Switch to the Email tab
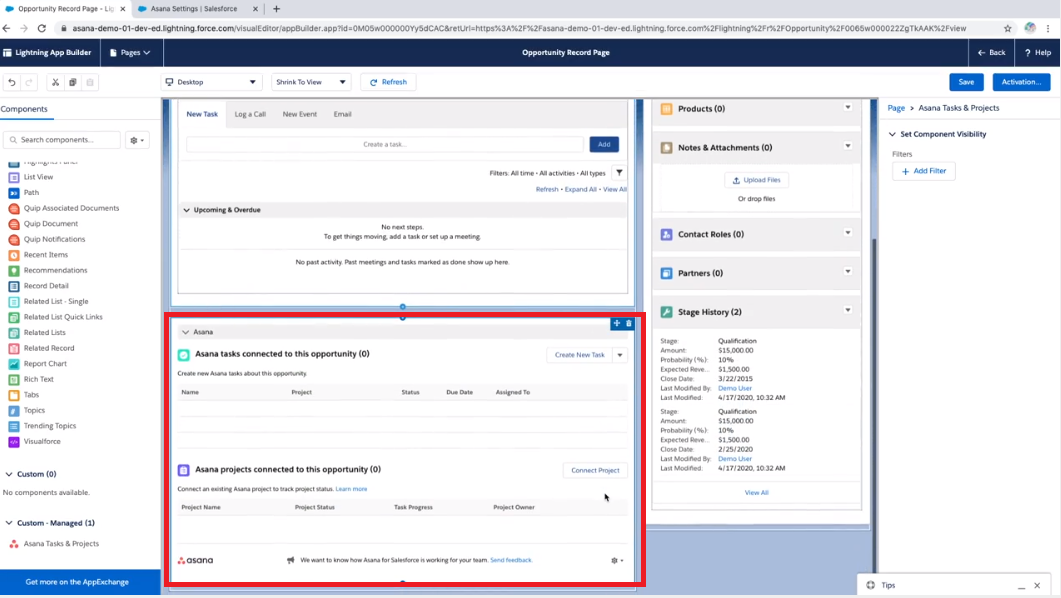The height and width of the screenshot is (598, 1061). click(342, 114)
